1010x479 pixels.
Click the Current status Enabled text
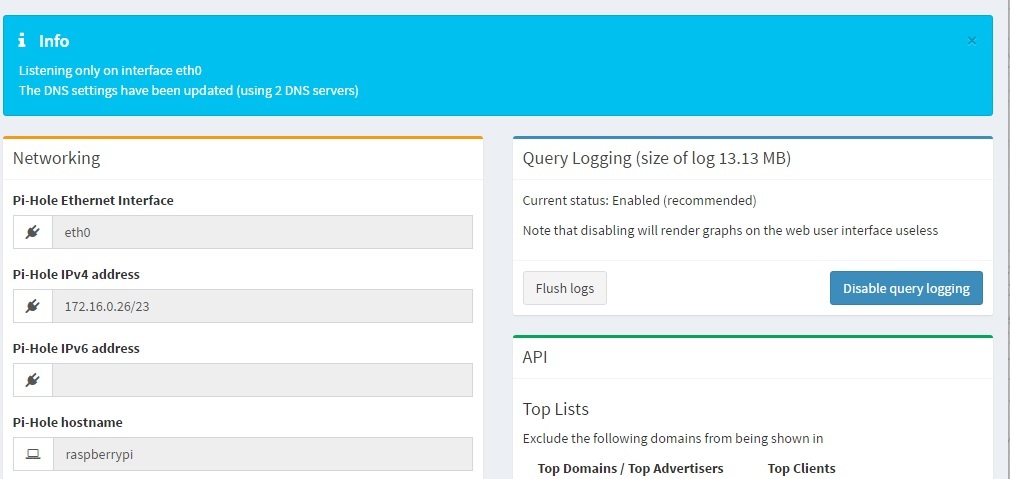click(639, 200)
